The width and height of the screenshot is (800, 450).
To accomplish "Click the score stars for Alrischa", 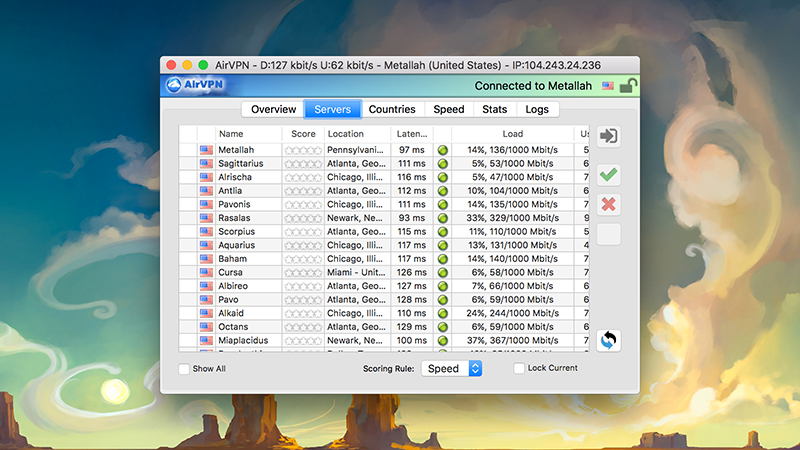I will pos(303,177).
